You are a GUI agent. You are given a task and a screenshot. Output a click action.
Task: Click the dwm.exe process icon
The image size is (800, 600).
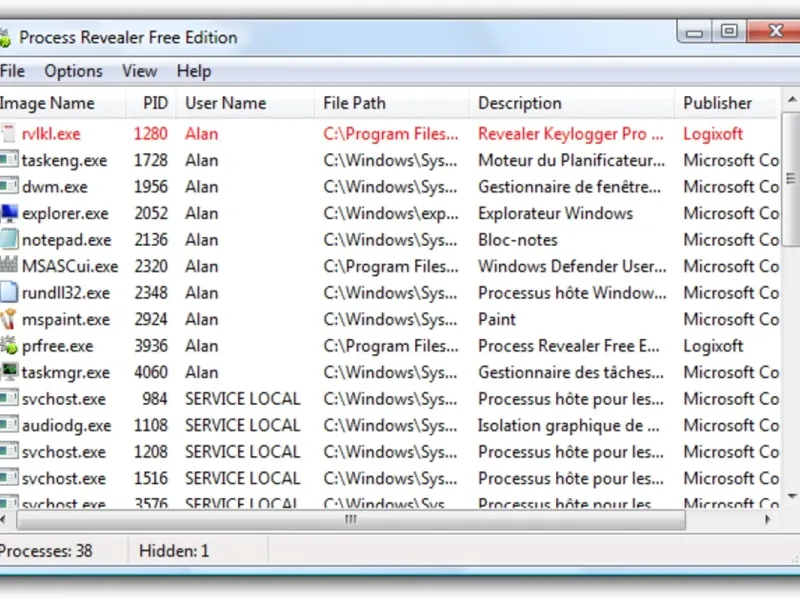(x=9, y=186)
